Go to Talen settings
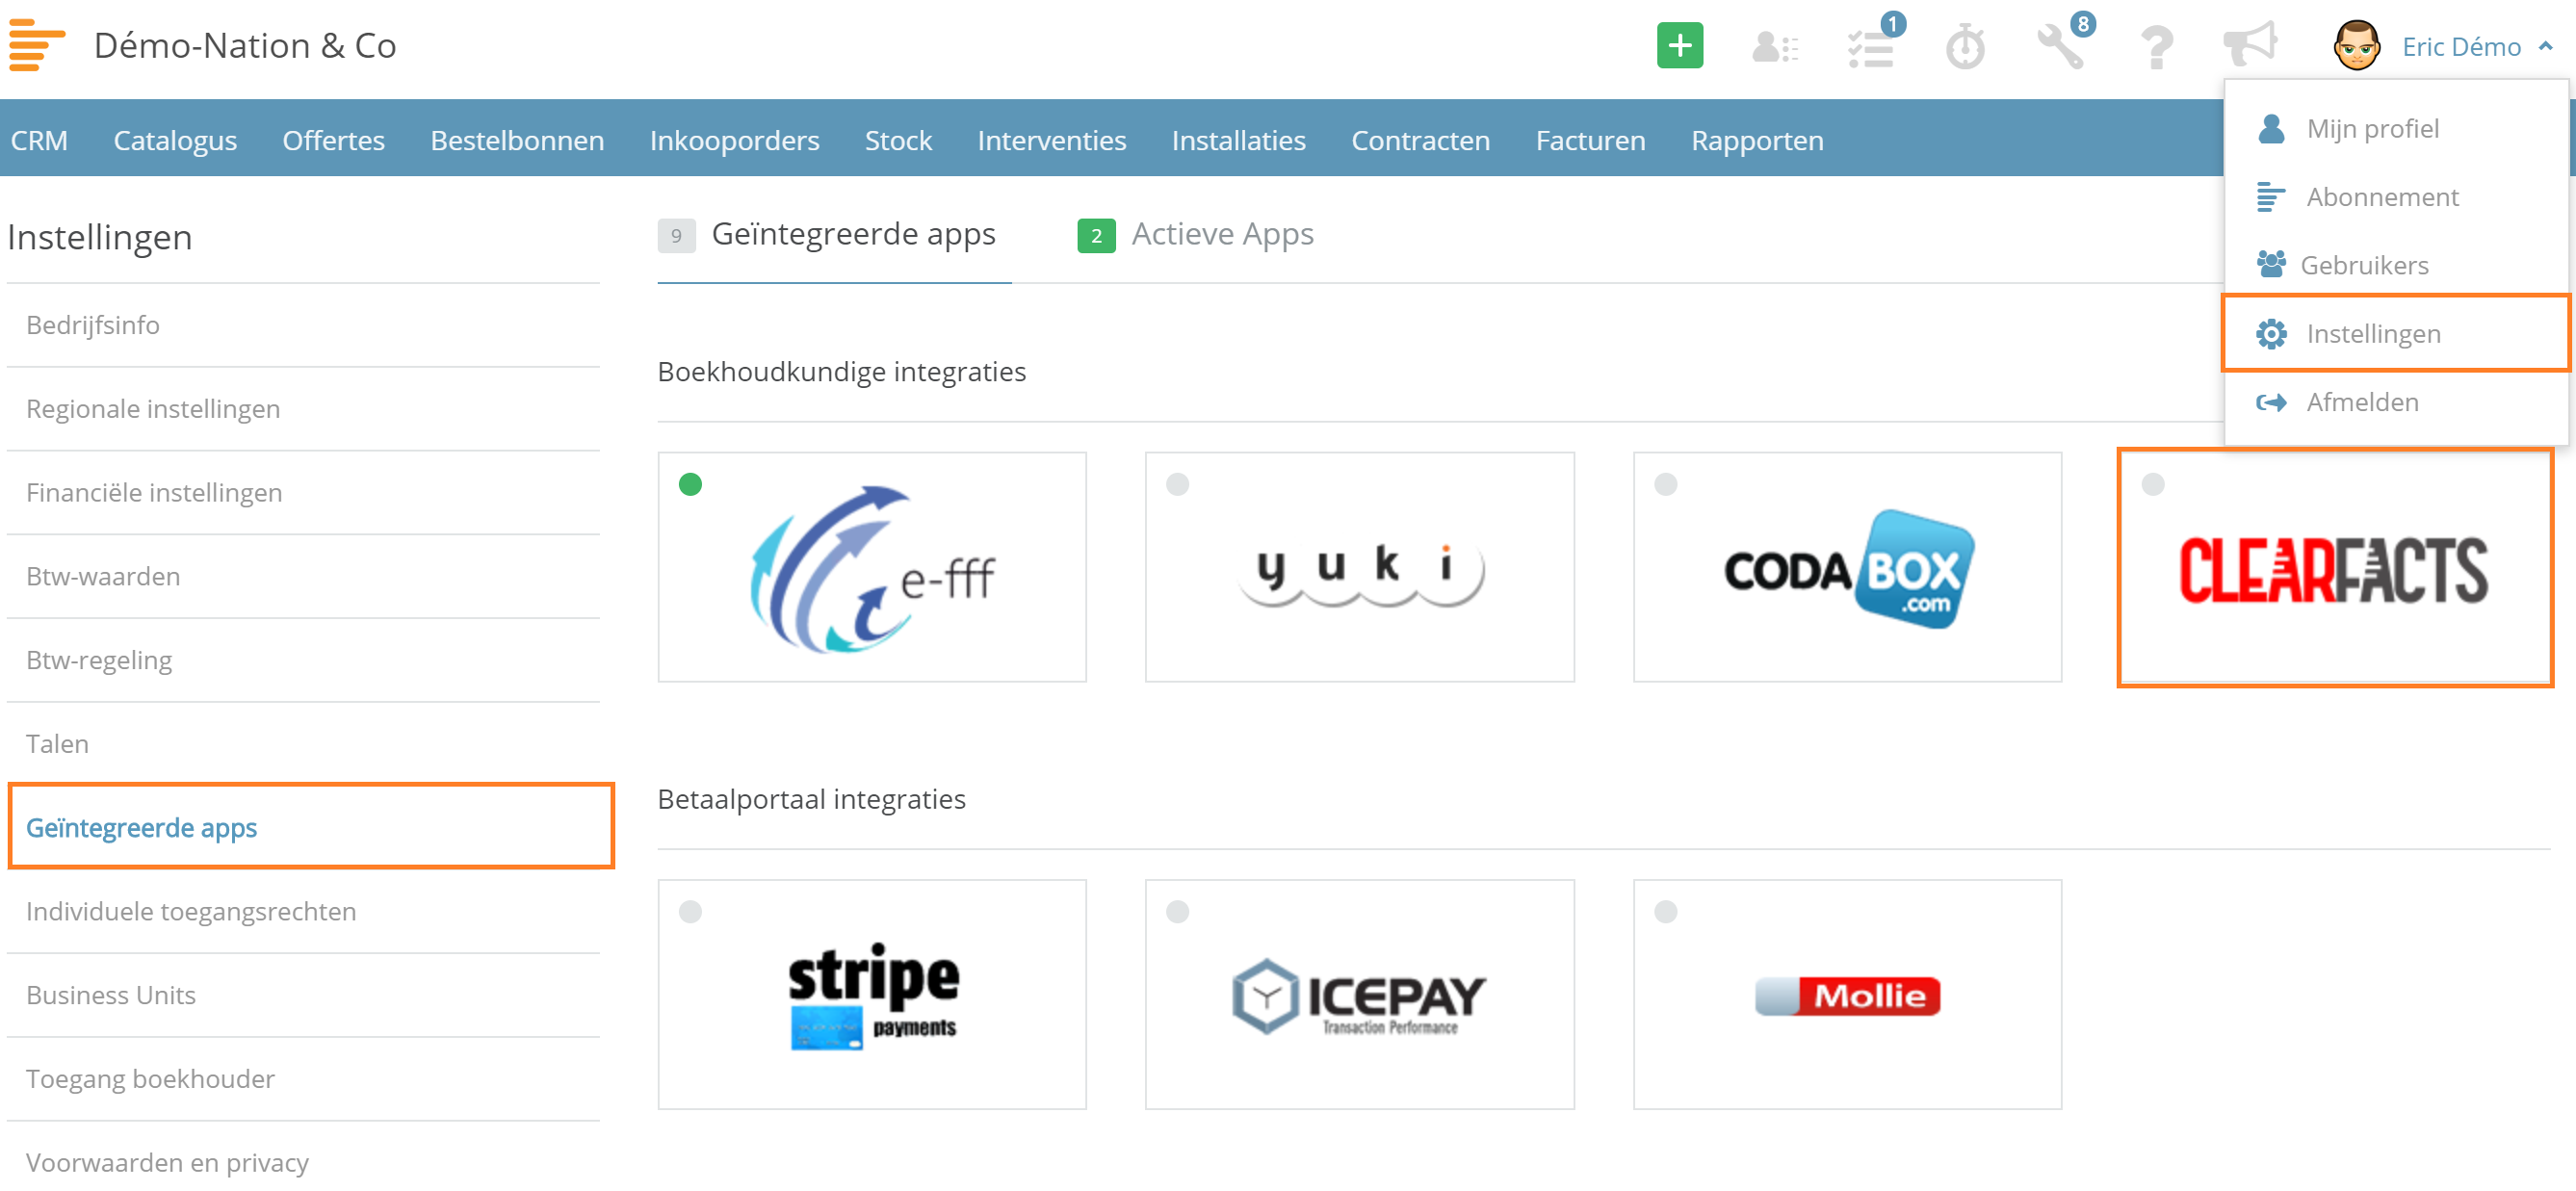 pos(303,744)
